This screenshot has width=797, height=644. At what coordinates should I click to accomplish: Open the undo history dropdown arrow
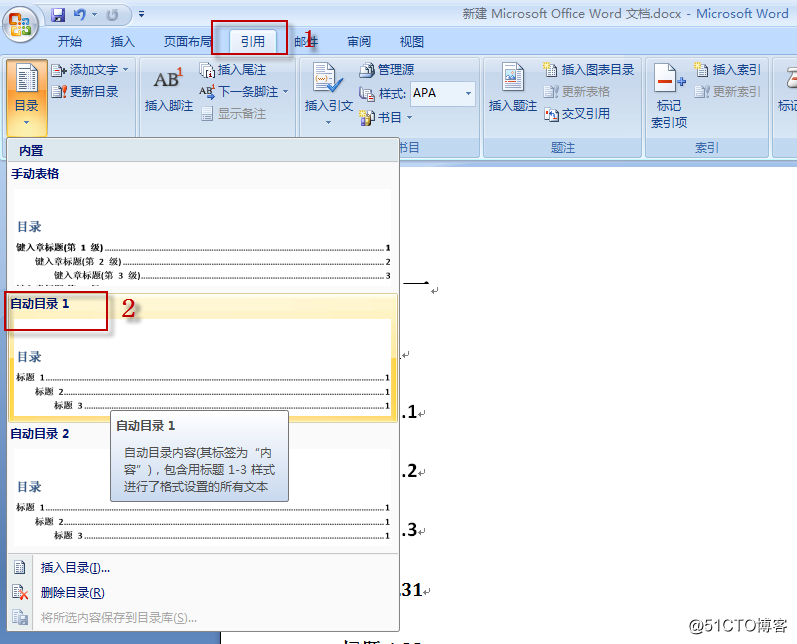point(95,15)
